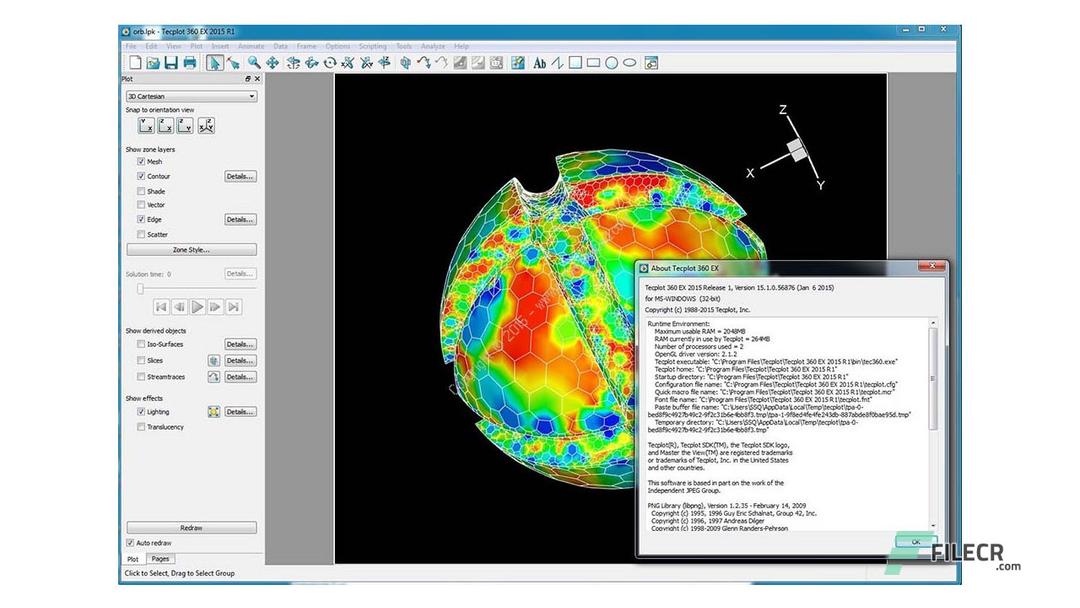1080x608 pixels.
Task: Switch to the Pages tab
Action: coord(159,558)
